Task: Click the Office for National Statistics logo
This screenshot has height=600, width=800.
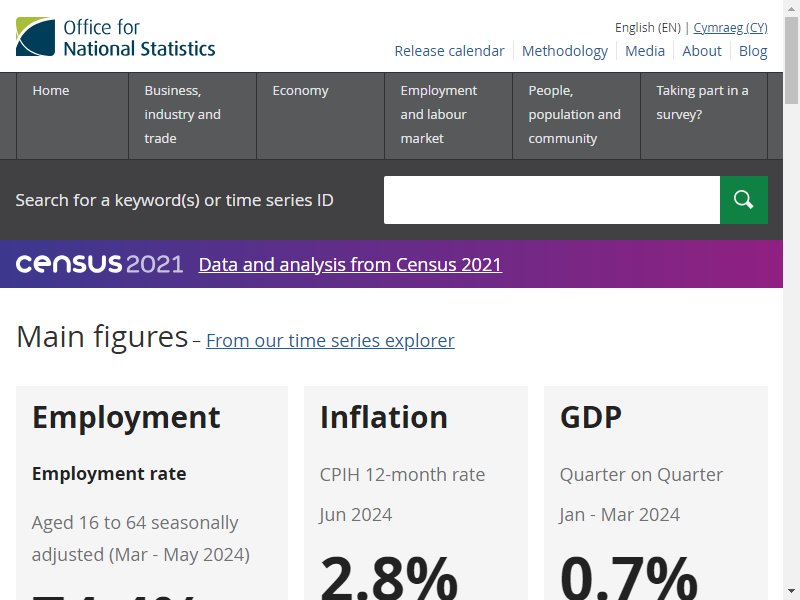Action: [115, 37]
